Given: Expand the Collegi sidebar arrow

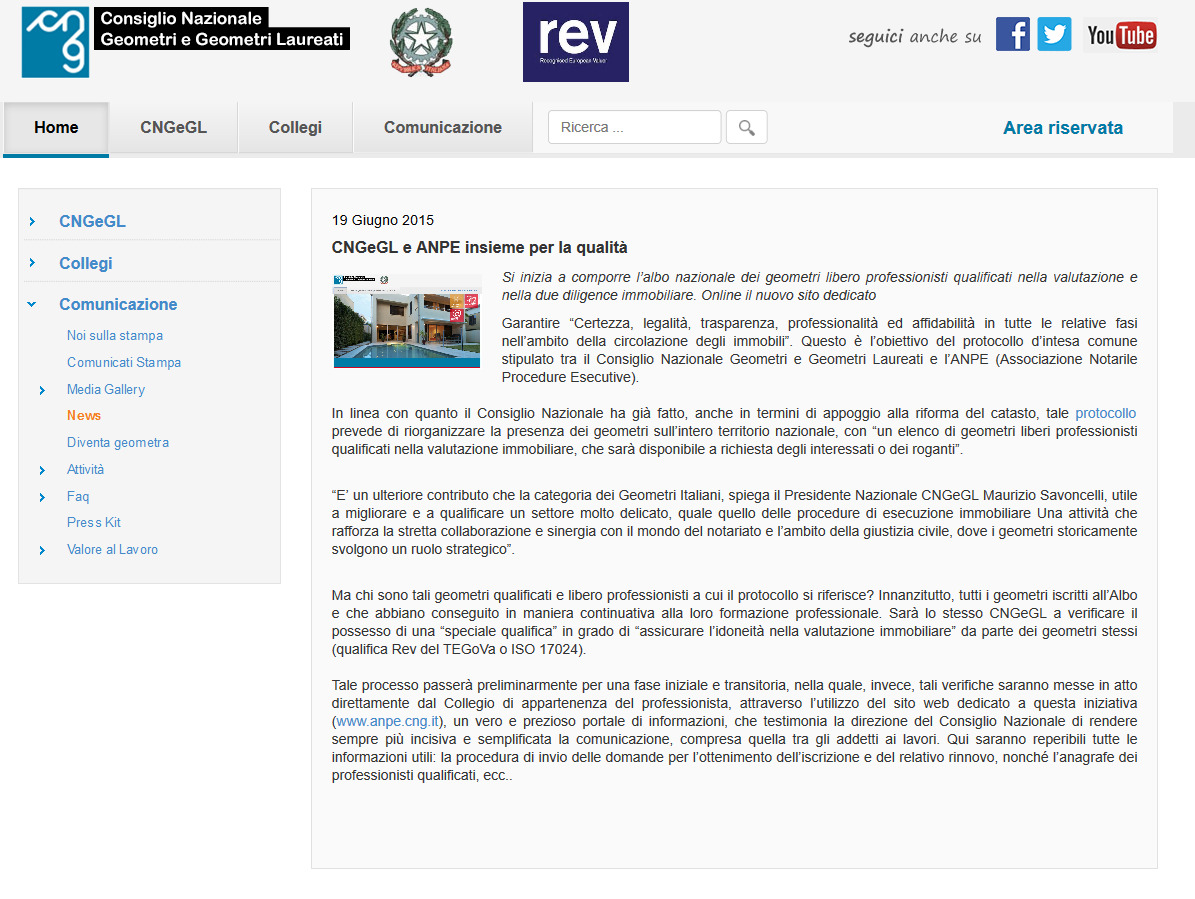Looking at the screenshot, I should (x=32, y=263).
